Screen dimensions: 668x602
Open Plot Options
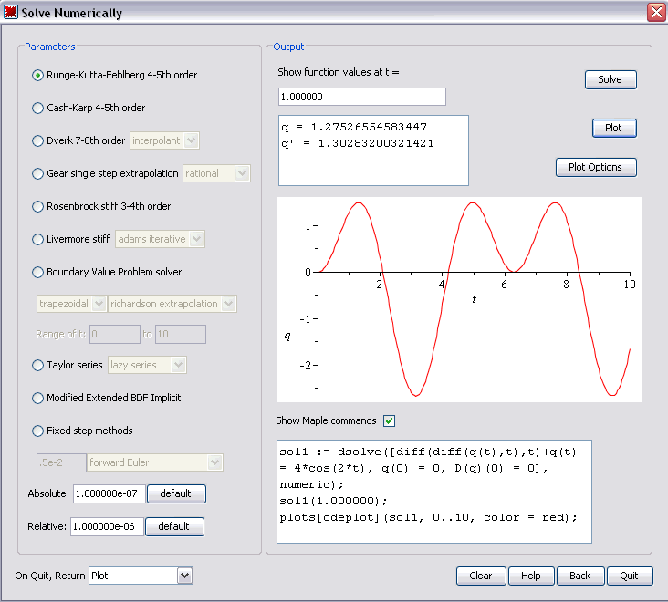(x=595, y=167)
